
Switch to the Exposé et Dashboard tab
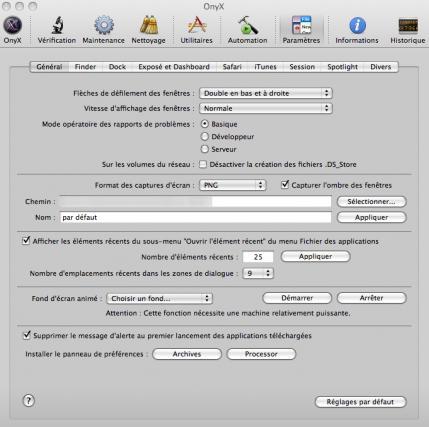pyautogui.click(x=174, y=67)
